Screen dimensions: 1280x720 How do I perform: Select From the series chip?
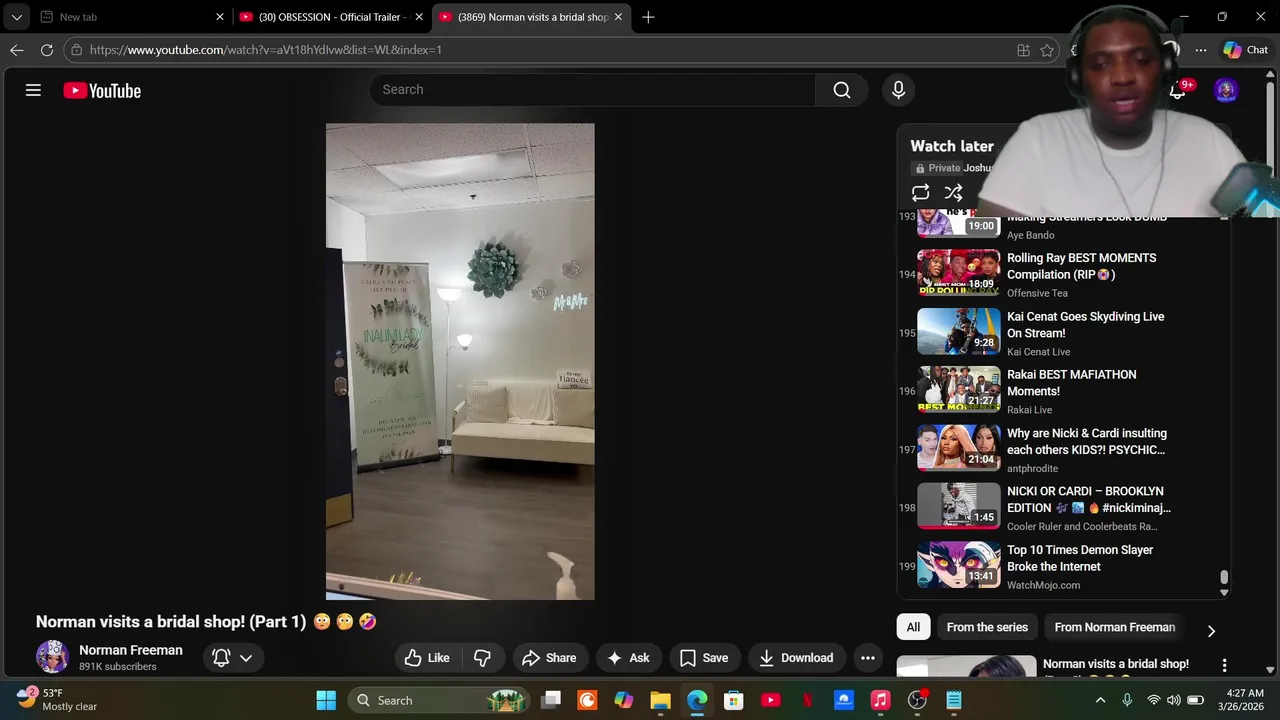point(987,627)
